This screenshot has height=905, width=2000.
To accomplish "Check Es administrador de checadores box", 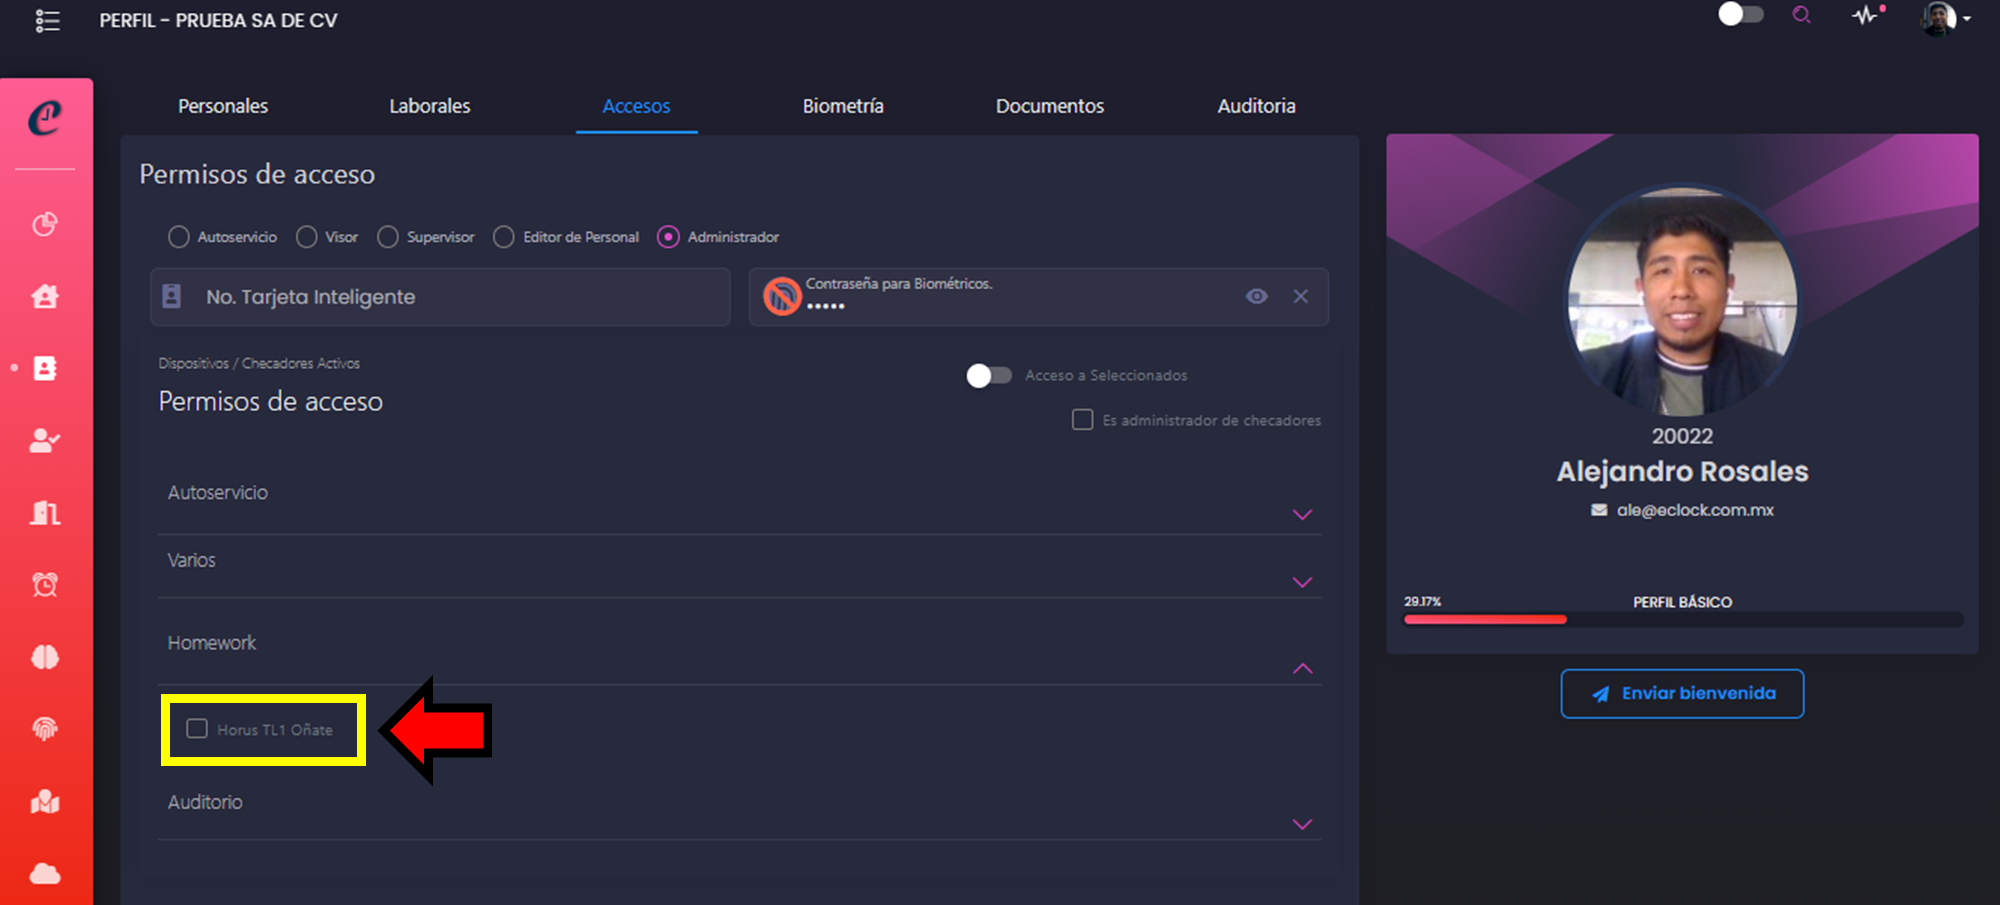I will (1082, 420).
